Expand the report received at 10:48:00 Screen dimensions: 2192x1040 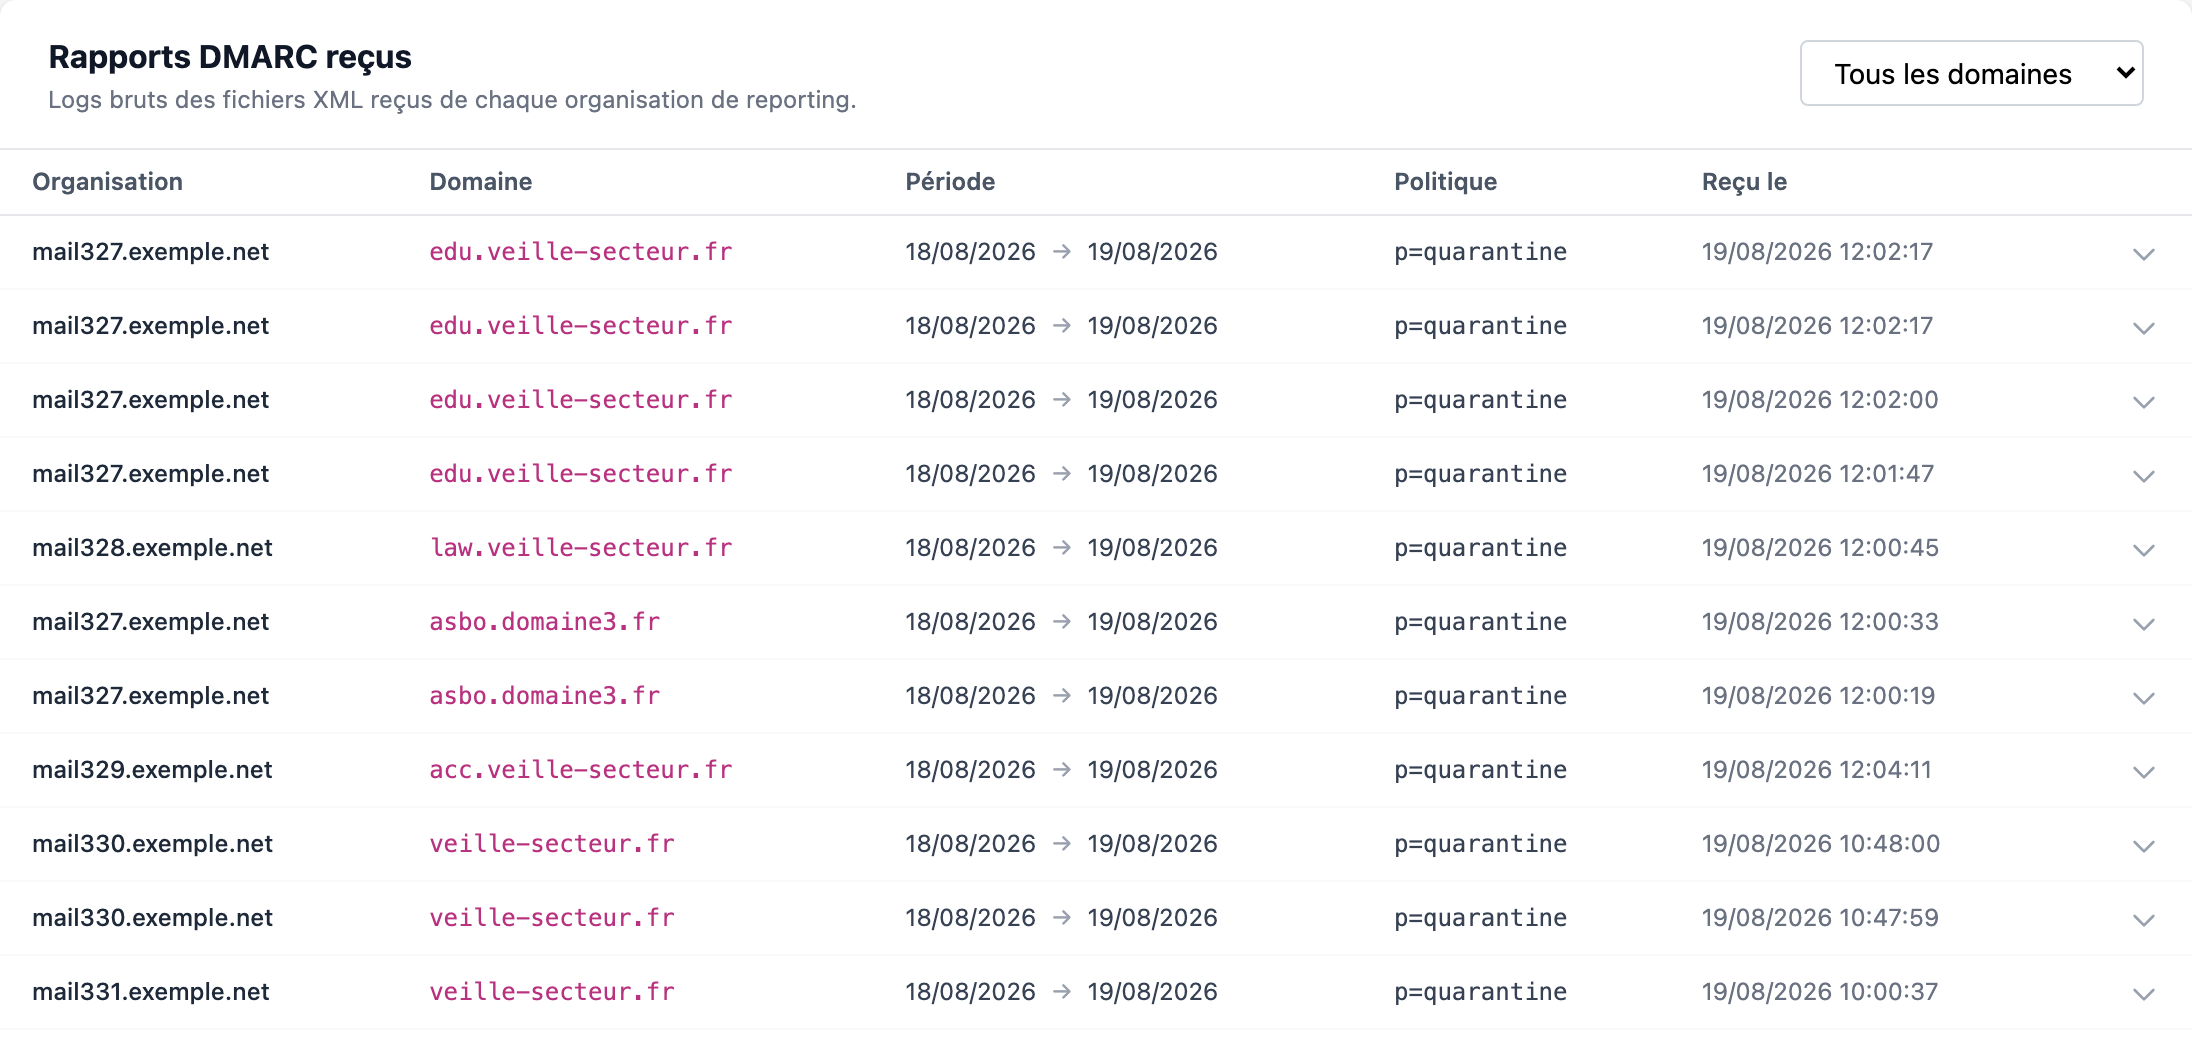pos(2143,845)
